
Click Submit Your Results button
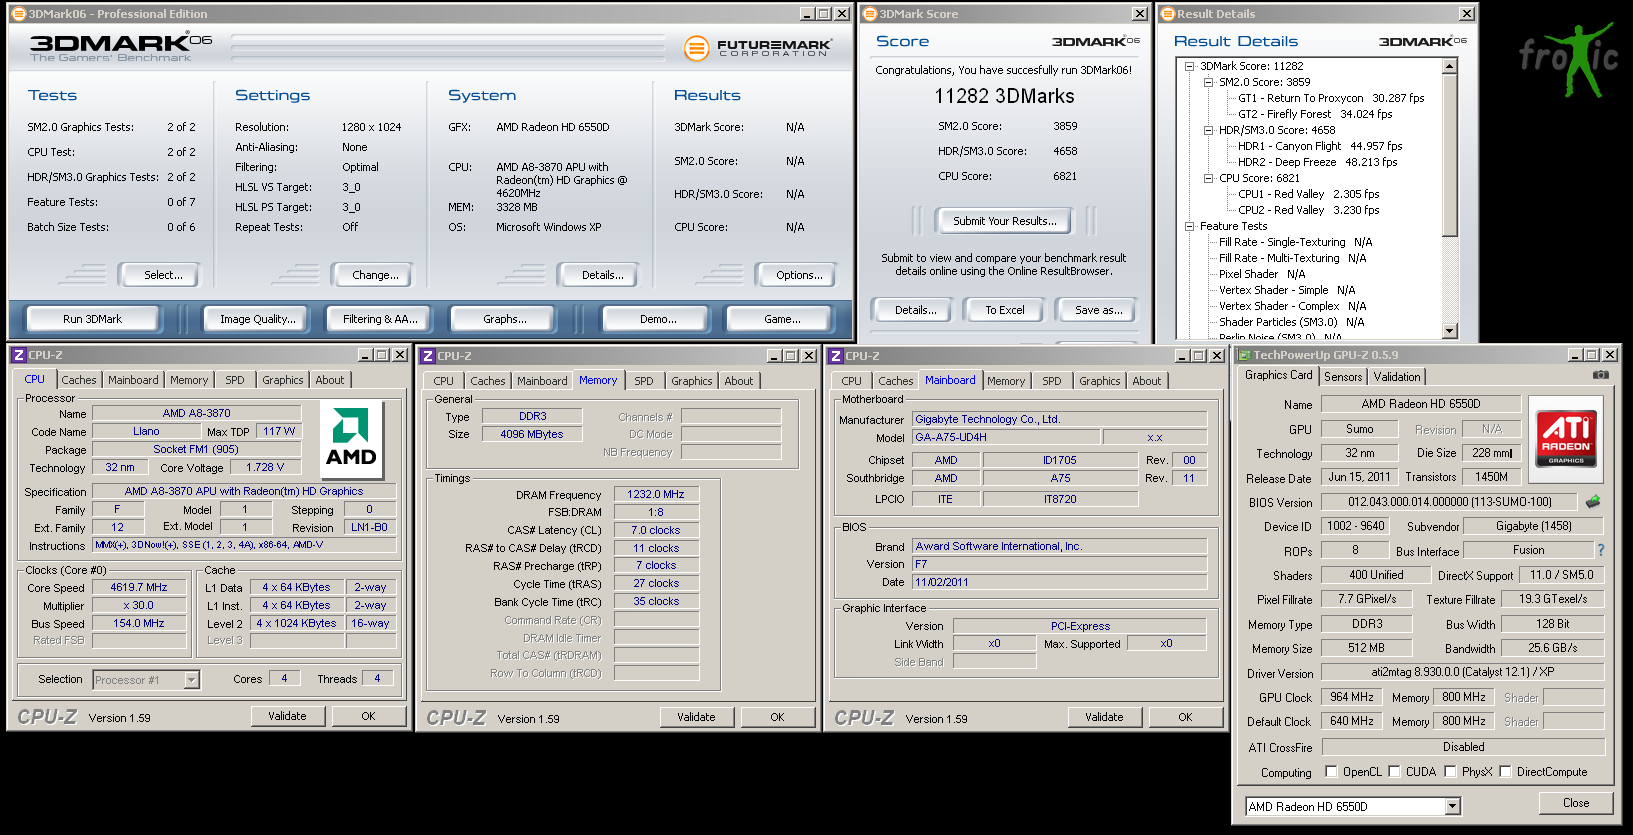(x=1003, y=221)
